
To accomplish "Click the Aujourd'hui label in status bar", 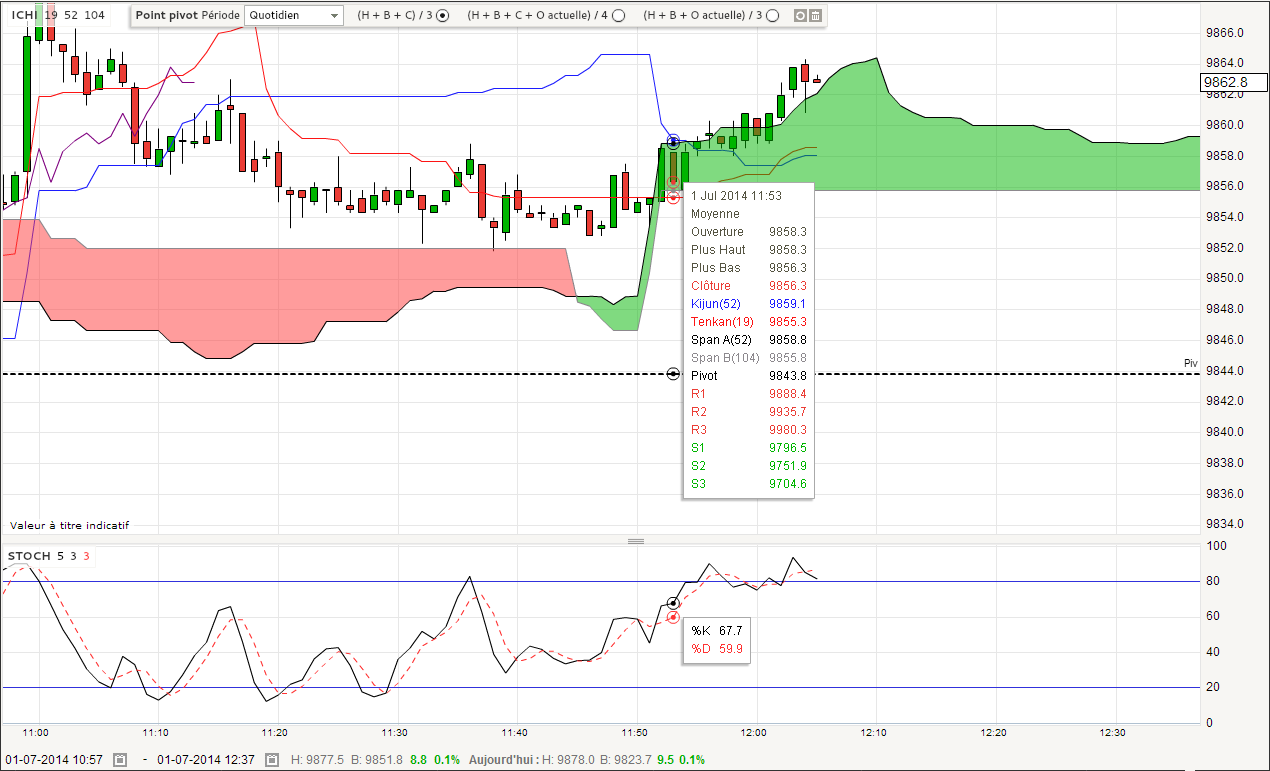I will (503, 761).
